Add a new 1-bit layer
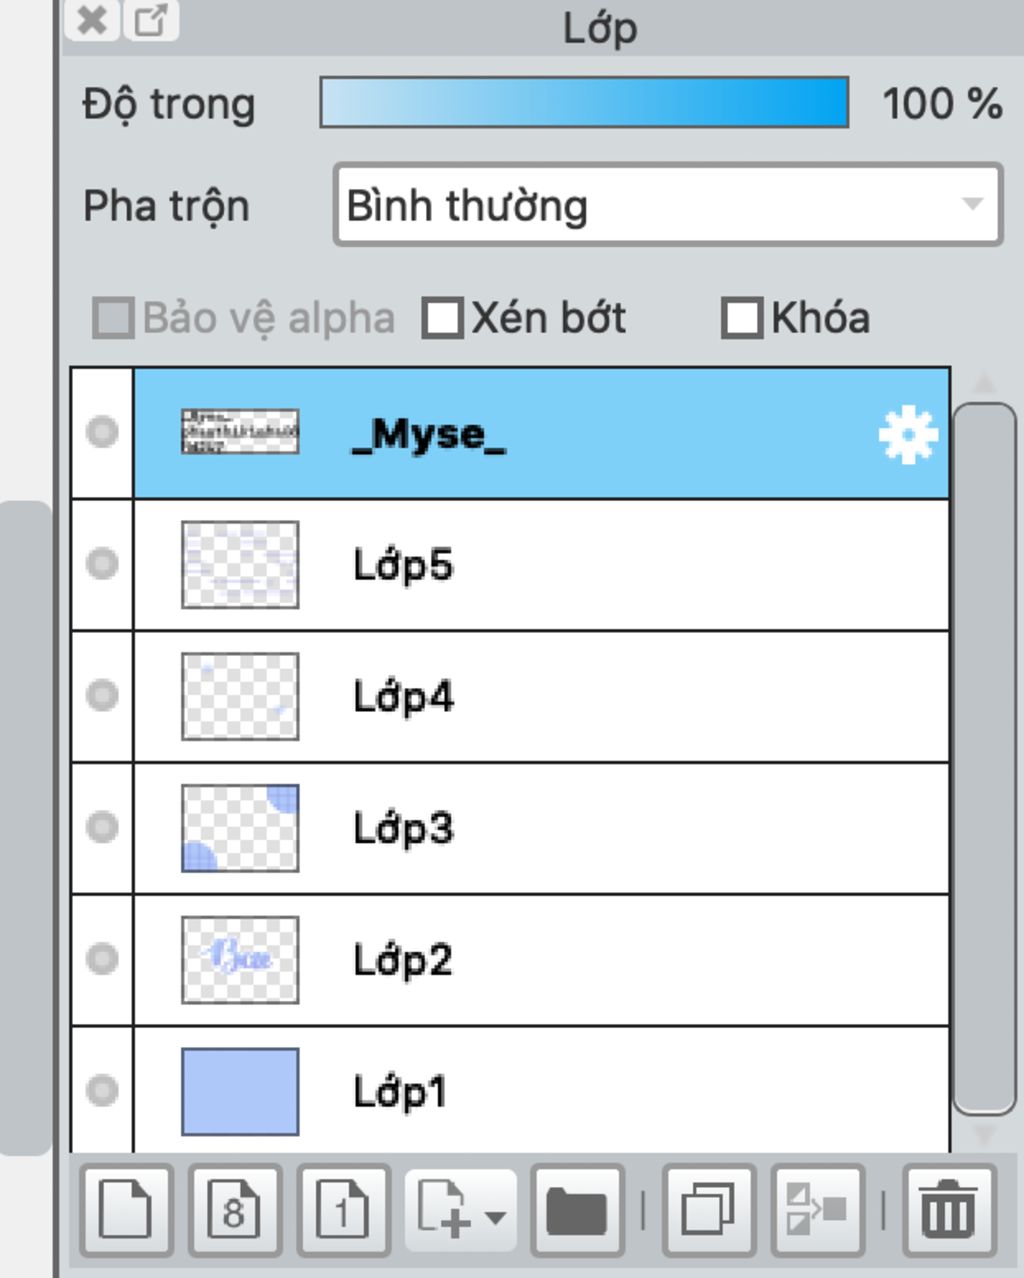The height and width of the screenshot is (1278, 1024). [x=343, y=1211]
